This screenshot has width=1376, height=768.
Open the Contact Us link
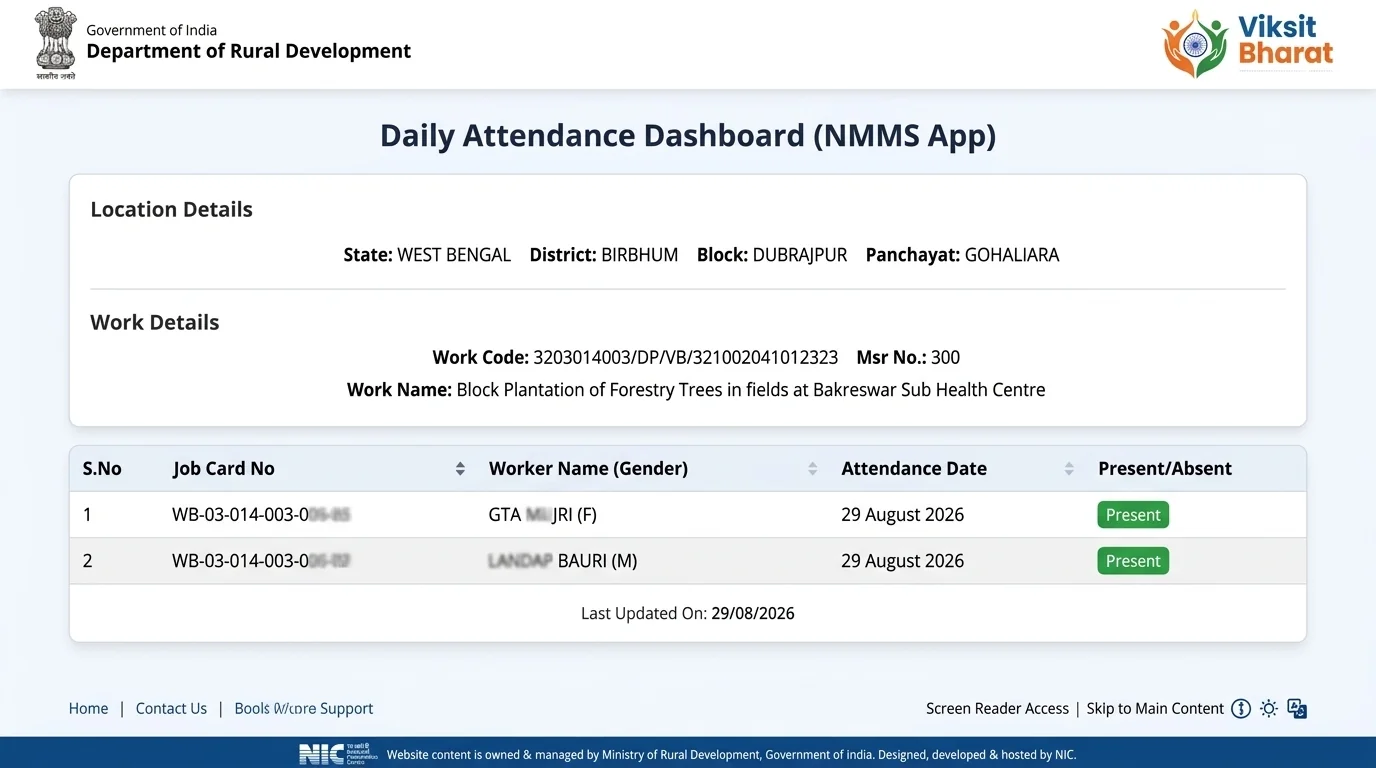[x=171, y=709]
